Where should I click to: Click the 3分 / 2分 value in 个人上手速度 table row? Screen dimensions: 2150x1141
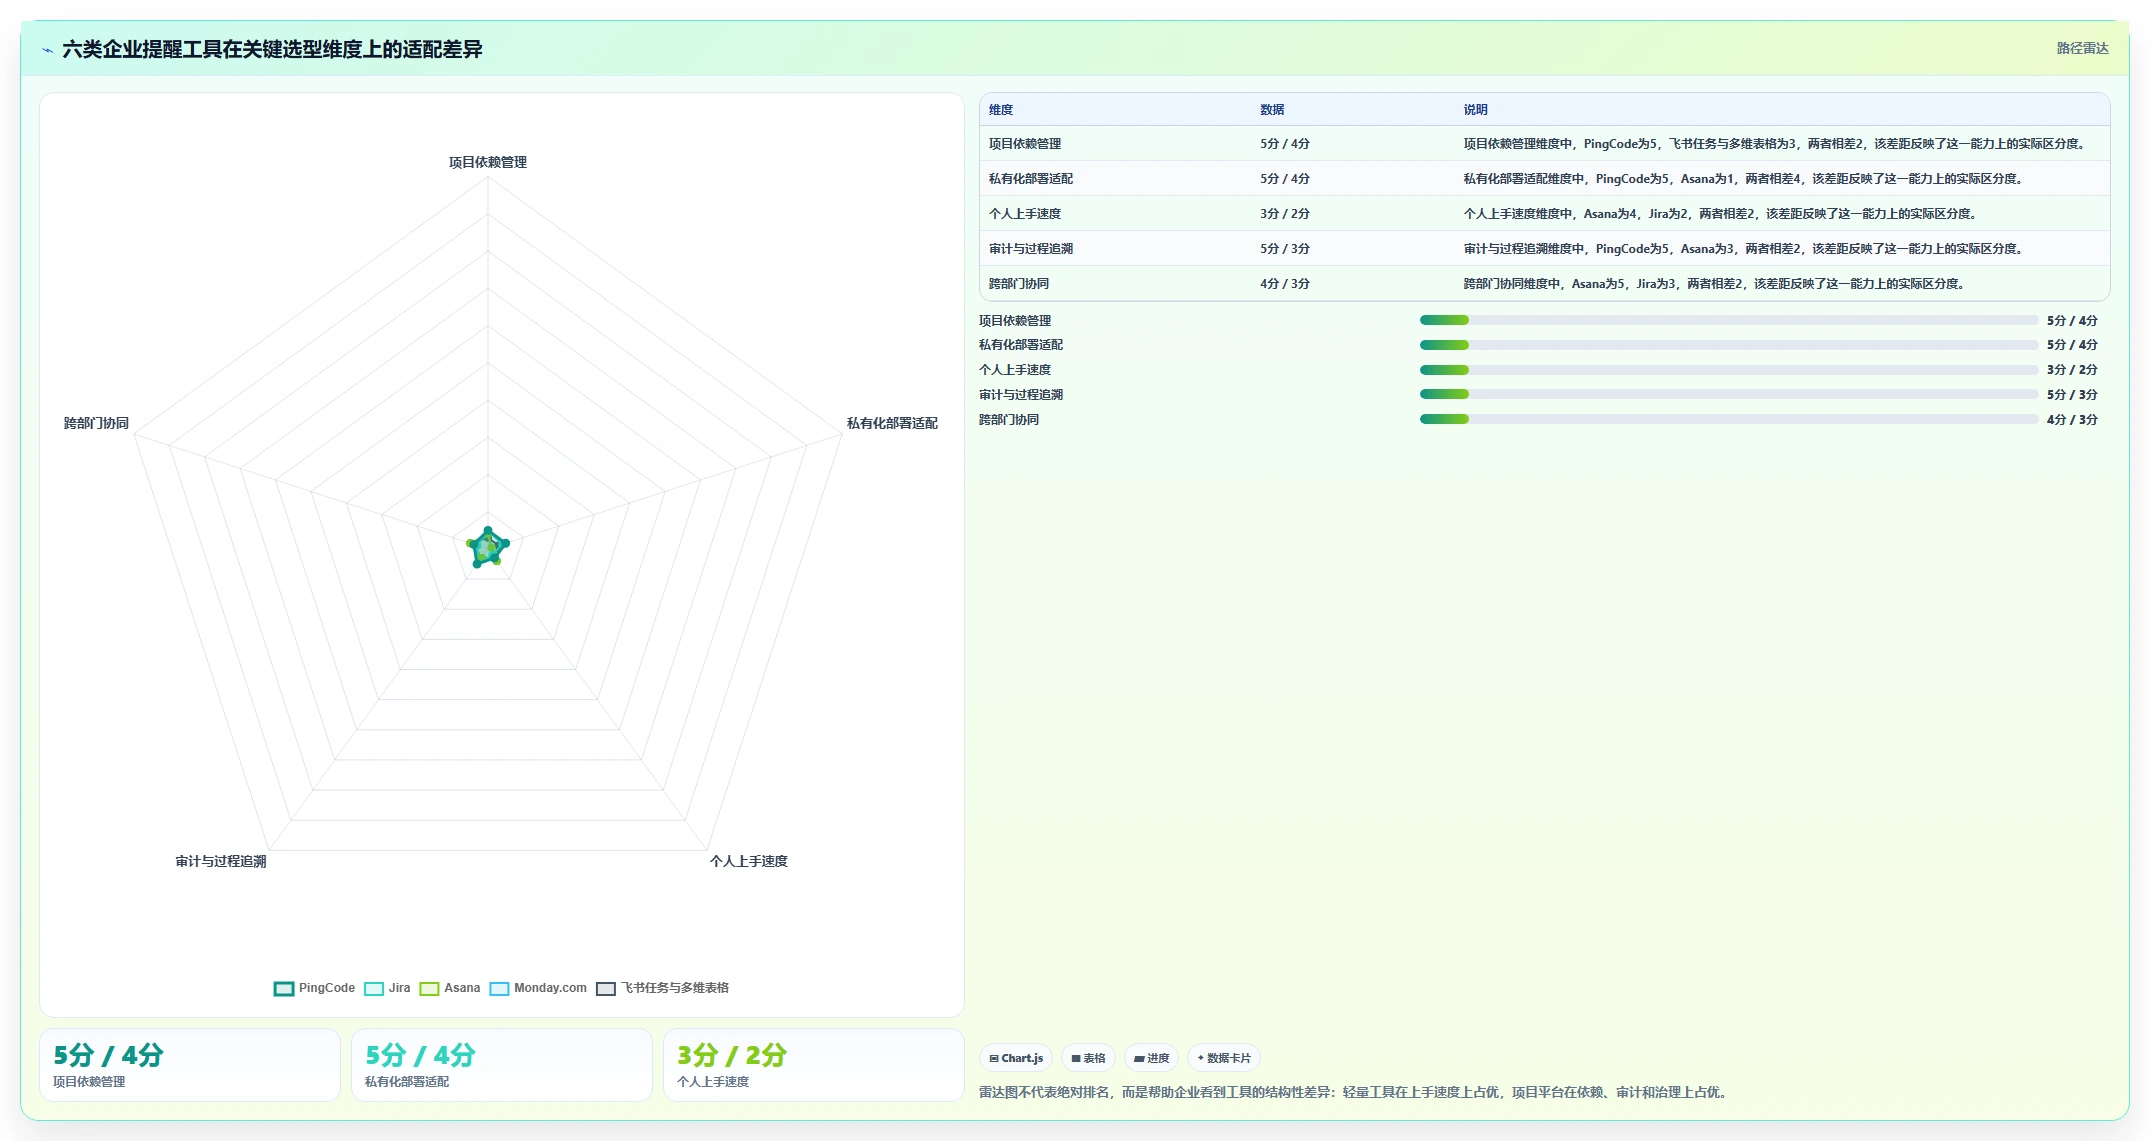coord(1285,214)
